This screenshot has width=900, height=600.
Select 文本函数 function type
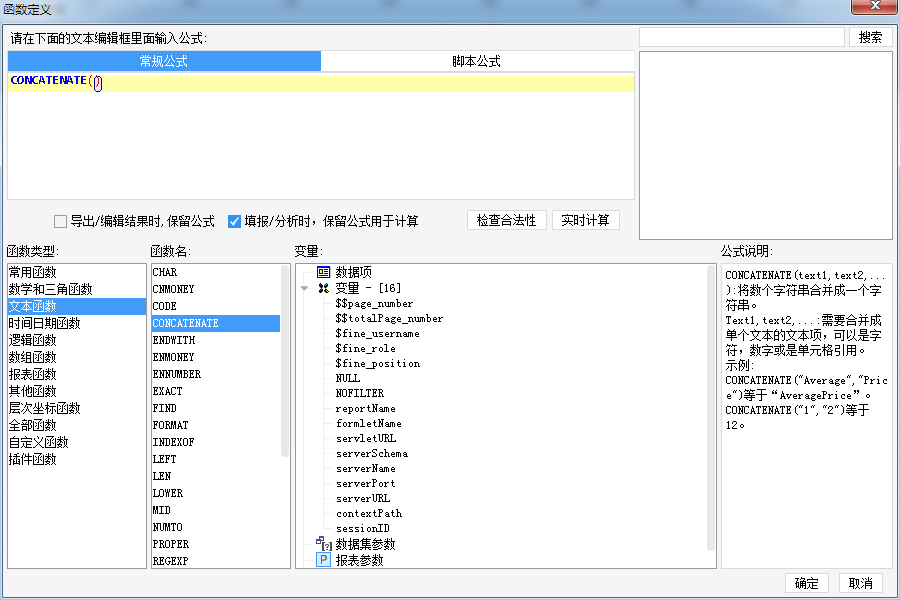[77, 306]
